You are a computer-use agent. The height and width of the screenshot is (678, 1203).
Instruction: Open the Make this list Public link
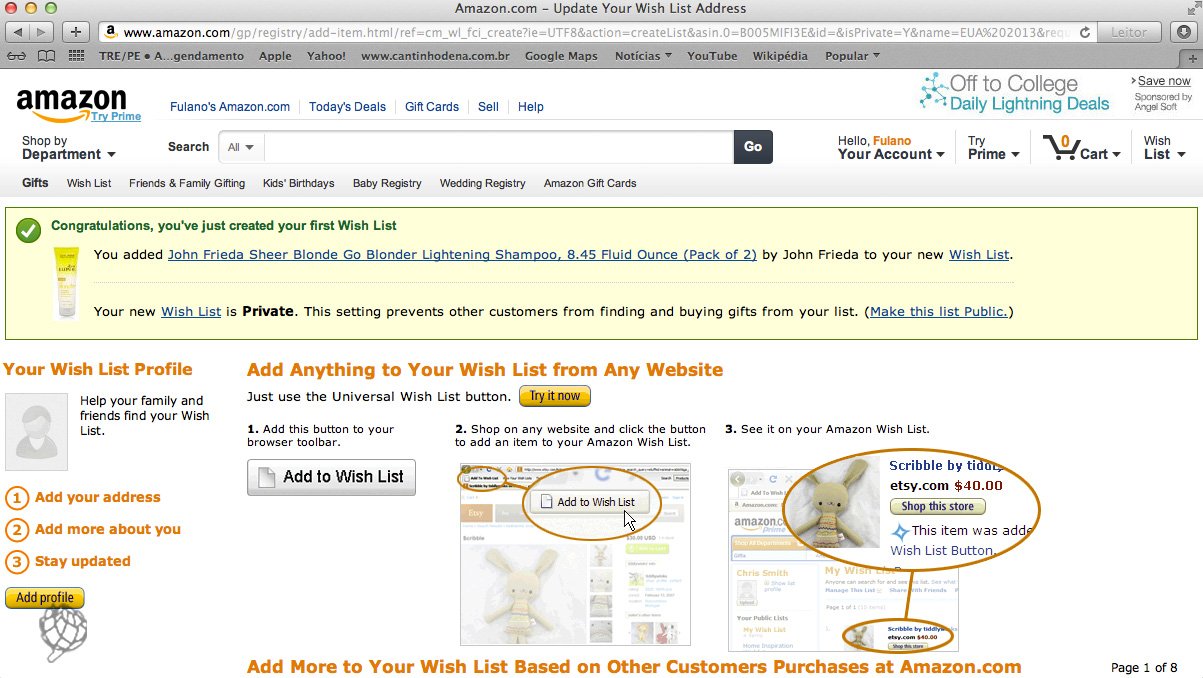[x=937, y=311]
